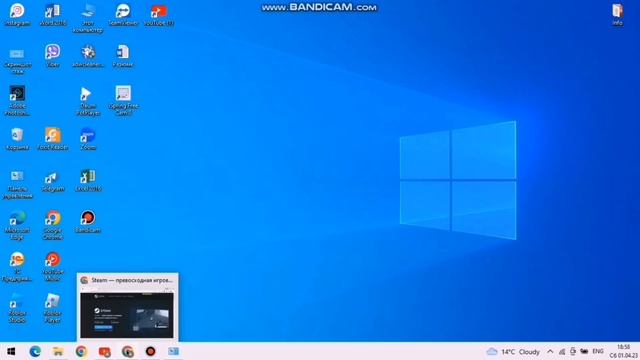Select the 1С Предприятие desktop shortcut
640x360 pixels.
17,267
